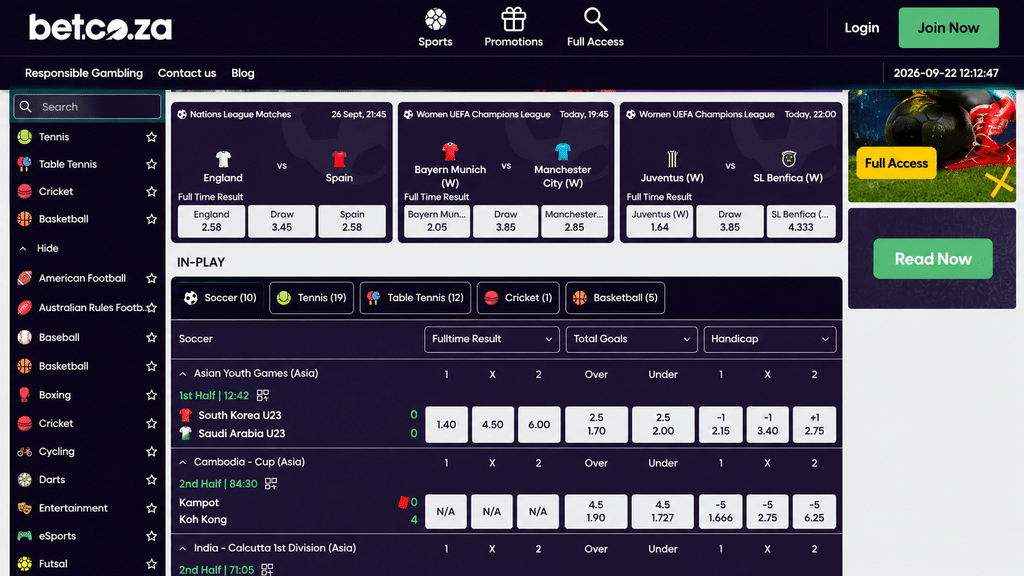
Task: Open stats icon beside 2nd Half 84:30
Action: 271,483
